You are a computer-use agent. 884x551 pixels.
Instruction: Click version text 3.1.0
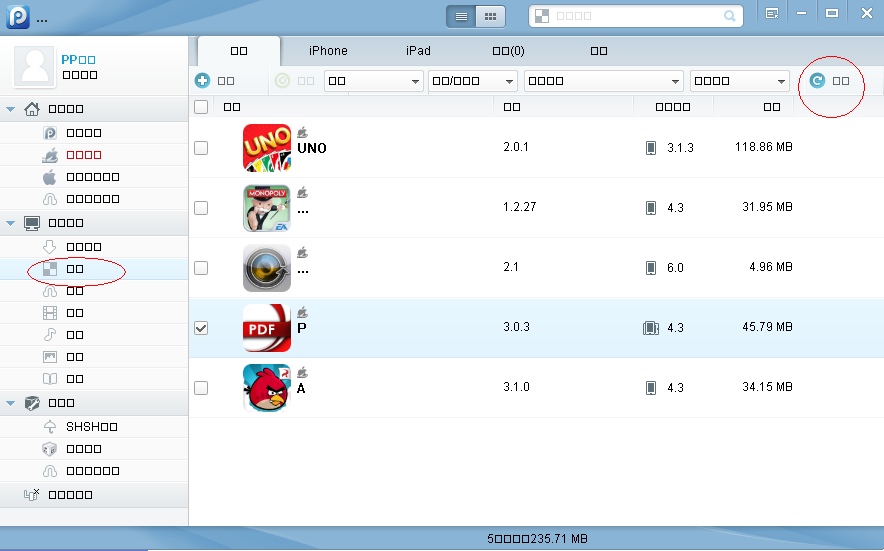pyautogui.click(x=516, y=387)
